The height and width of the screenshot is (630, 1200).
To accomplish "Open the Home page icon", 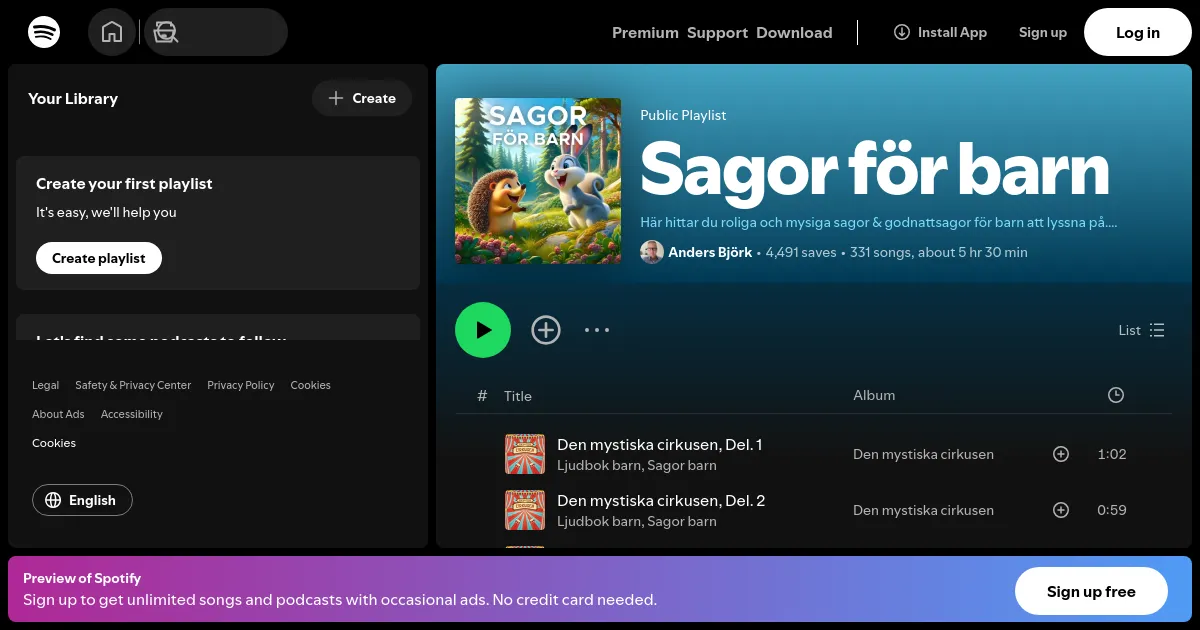I will click(x=112, y=31).
